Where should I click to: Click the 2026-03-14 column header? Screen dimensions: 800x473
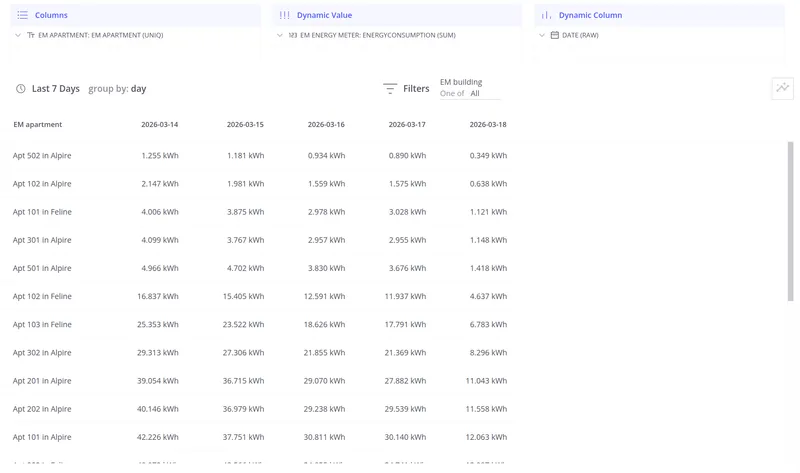coord(160,125)
